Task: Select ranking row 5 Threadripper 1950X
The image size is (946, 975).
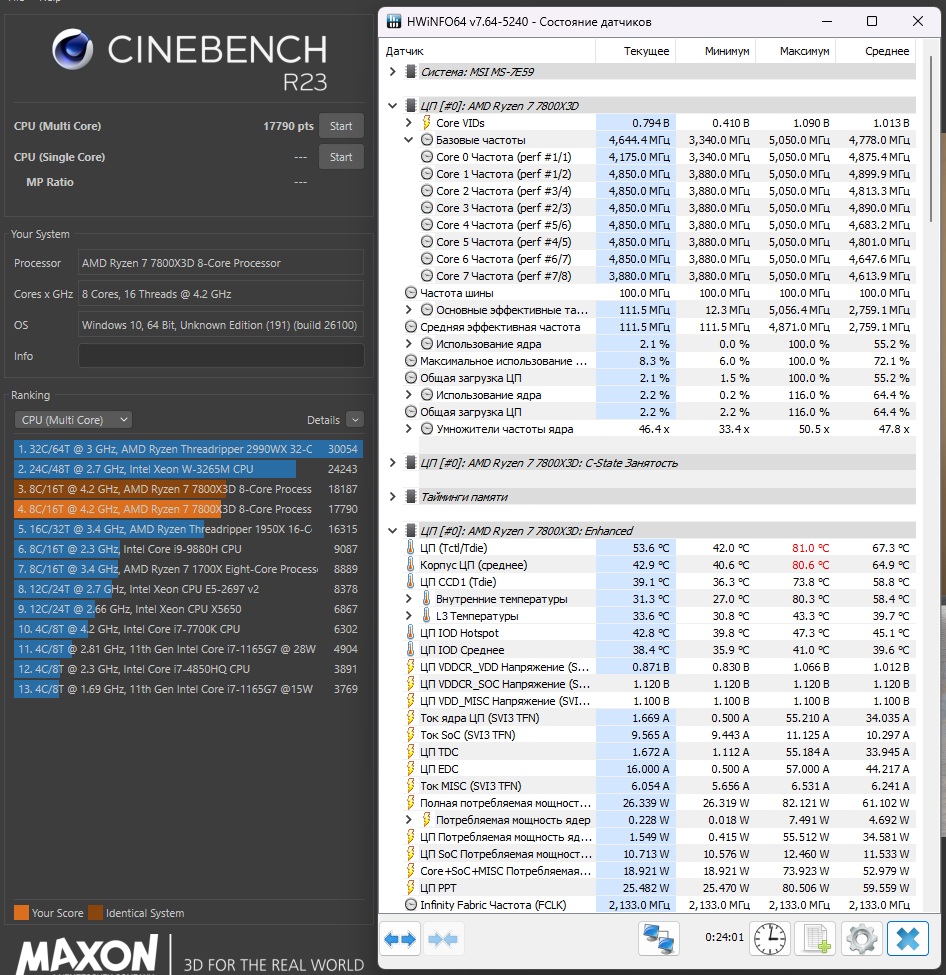Action: pyautogui.click(x=187, y=529)
